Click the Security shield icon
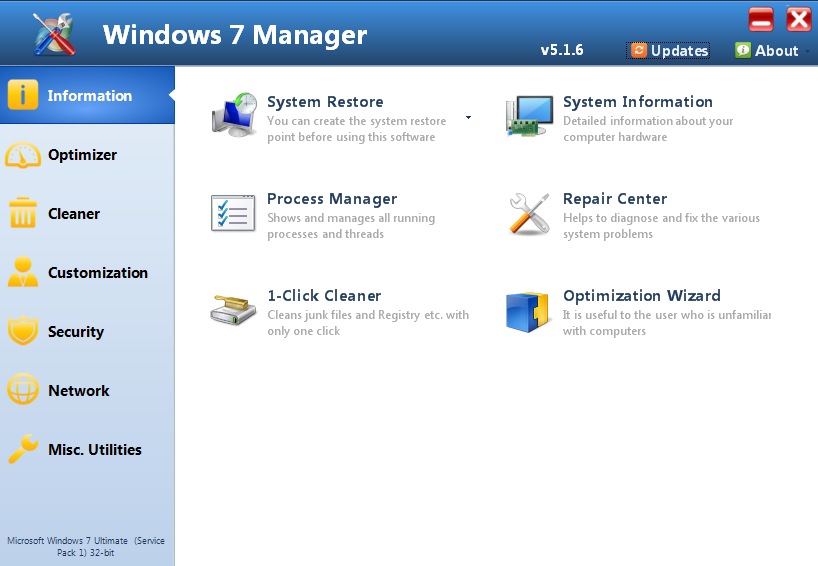Image resolution: width=818 pixels, height=566 pixels. coord(23,332)
